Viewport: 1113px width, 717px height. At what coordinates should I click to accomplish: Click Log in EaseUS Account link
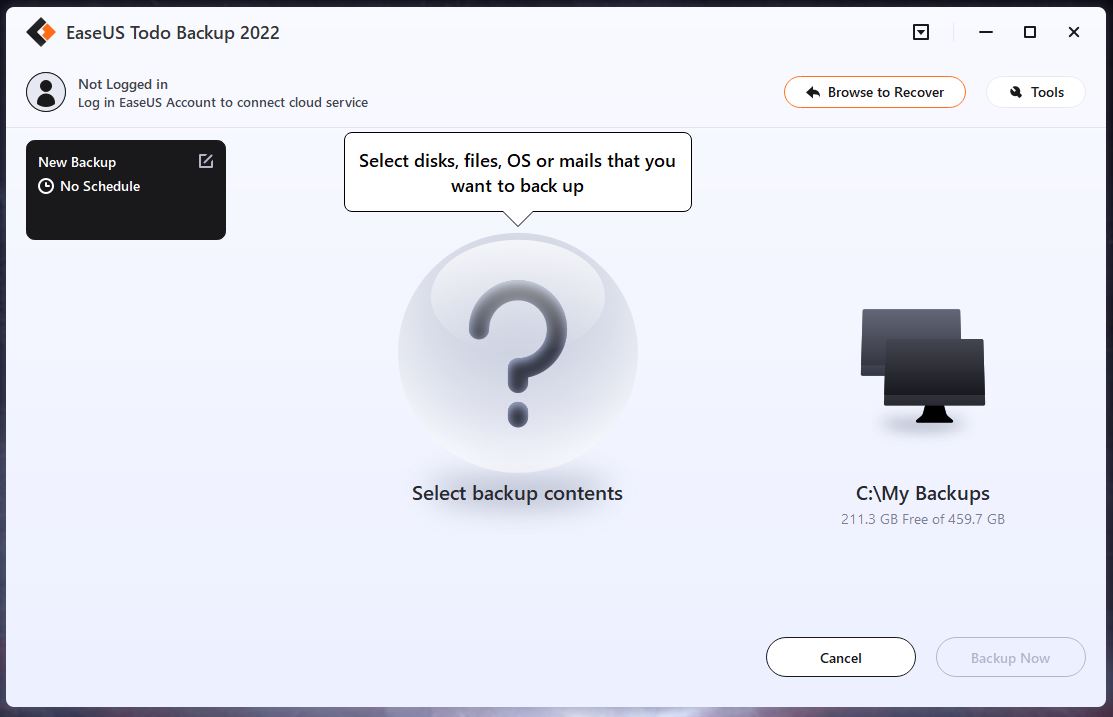[x=223, y=102]
